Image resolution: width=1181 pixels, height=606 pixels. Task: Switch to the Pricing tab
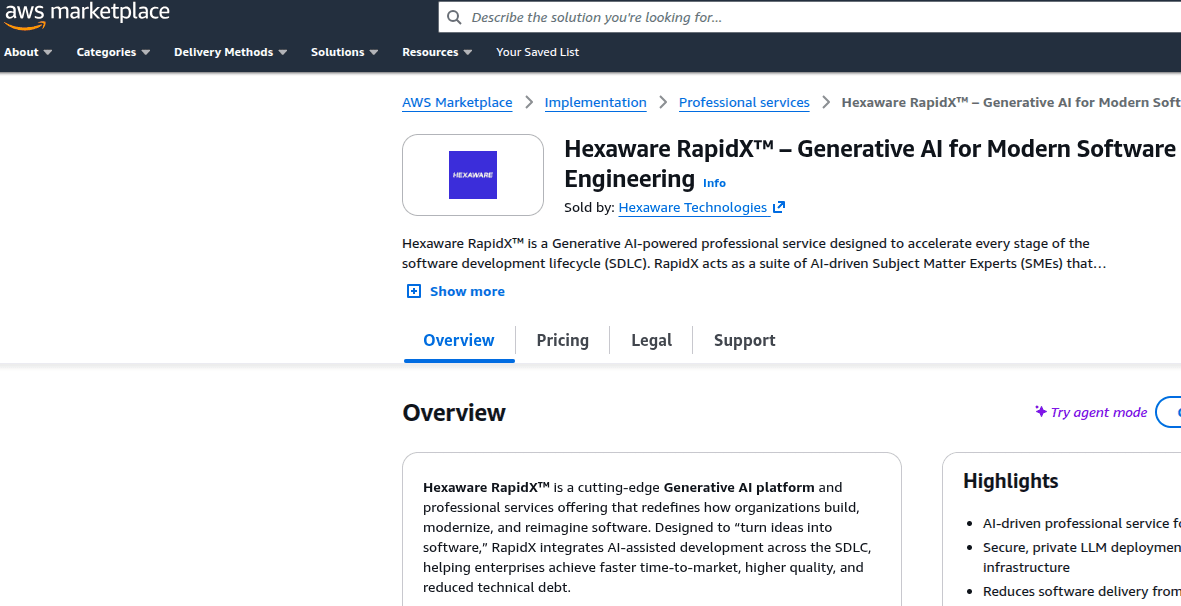(562, 340)
